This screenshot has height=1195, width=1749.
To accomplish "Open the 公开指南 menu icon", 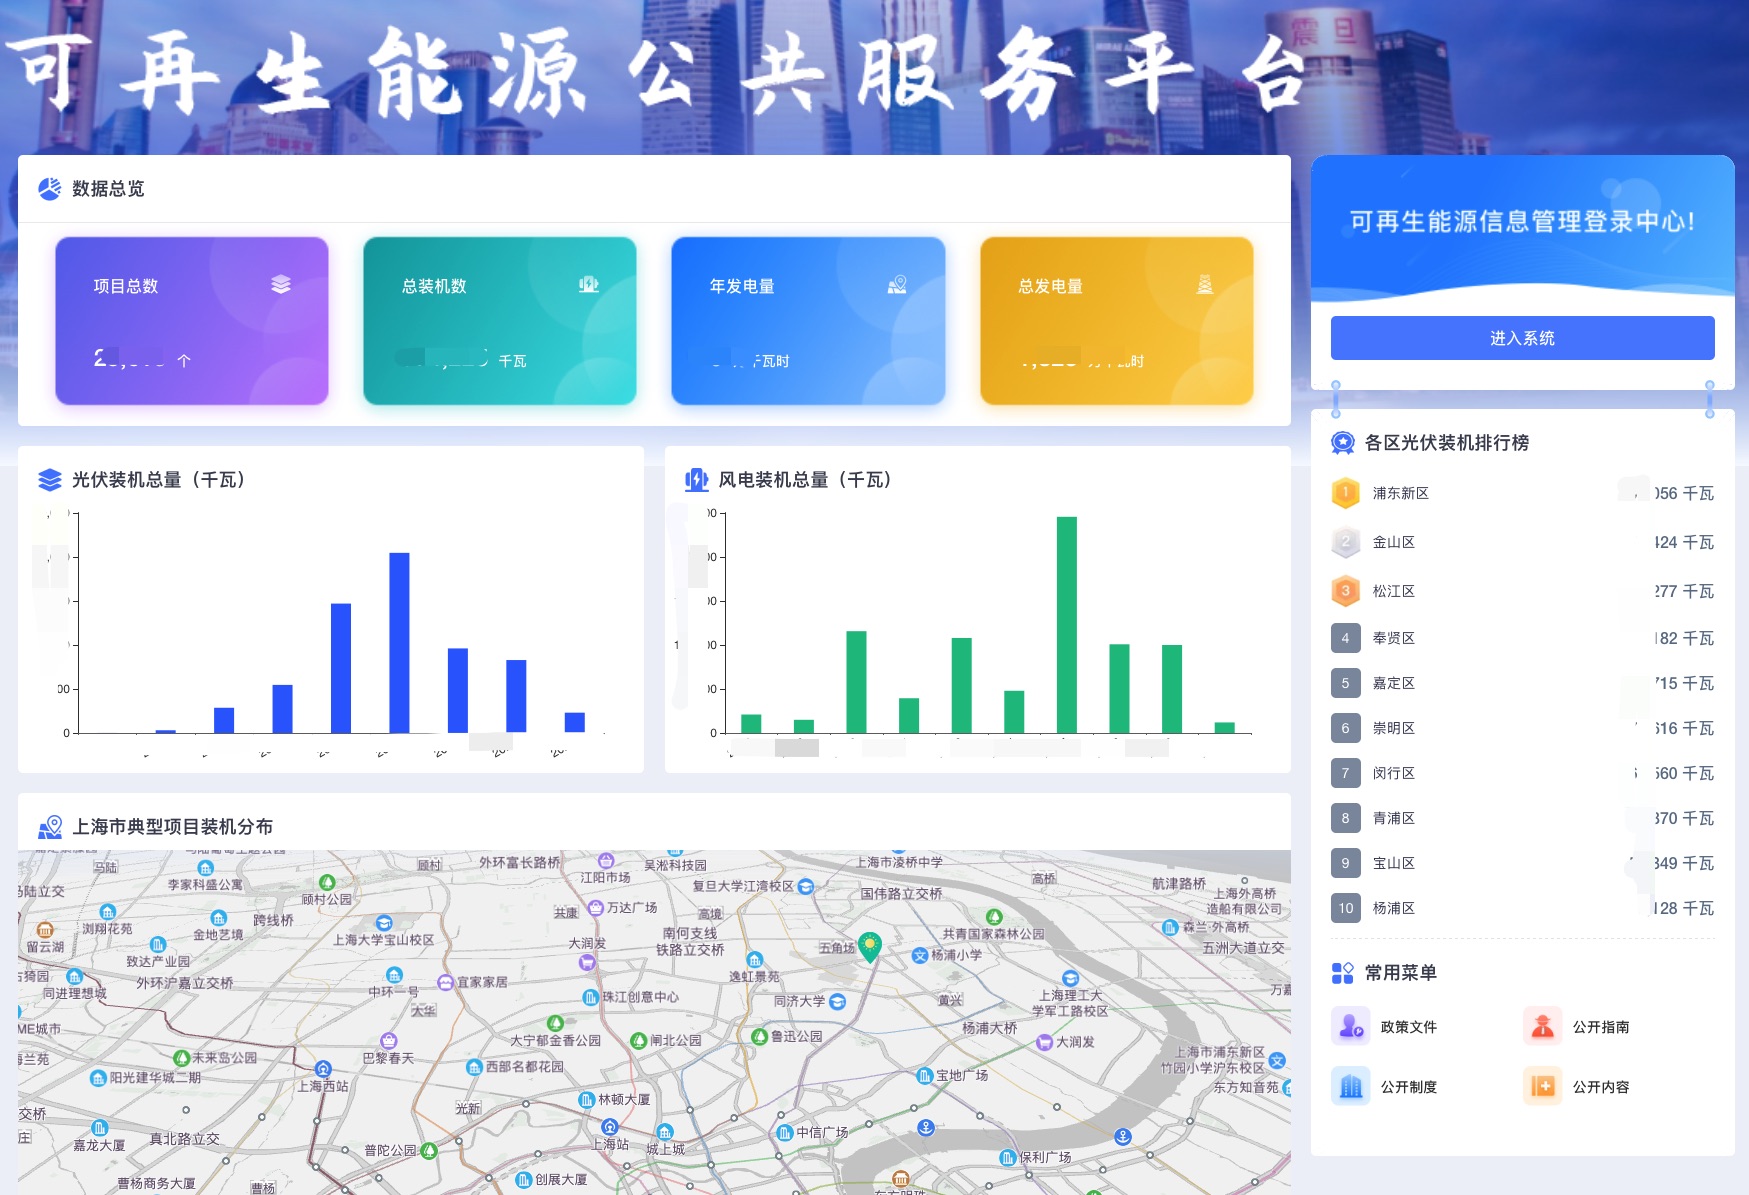I will coord(1542,1026).
